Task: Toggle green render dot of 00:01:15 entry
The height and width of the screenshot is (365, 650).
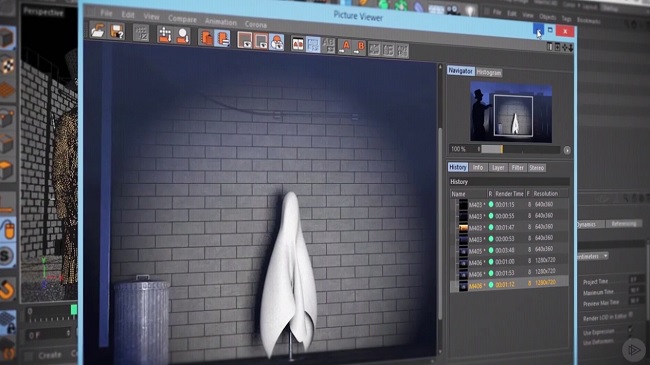Action: (491, 204)
